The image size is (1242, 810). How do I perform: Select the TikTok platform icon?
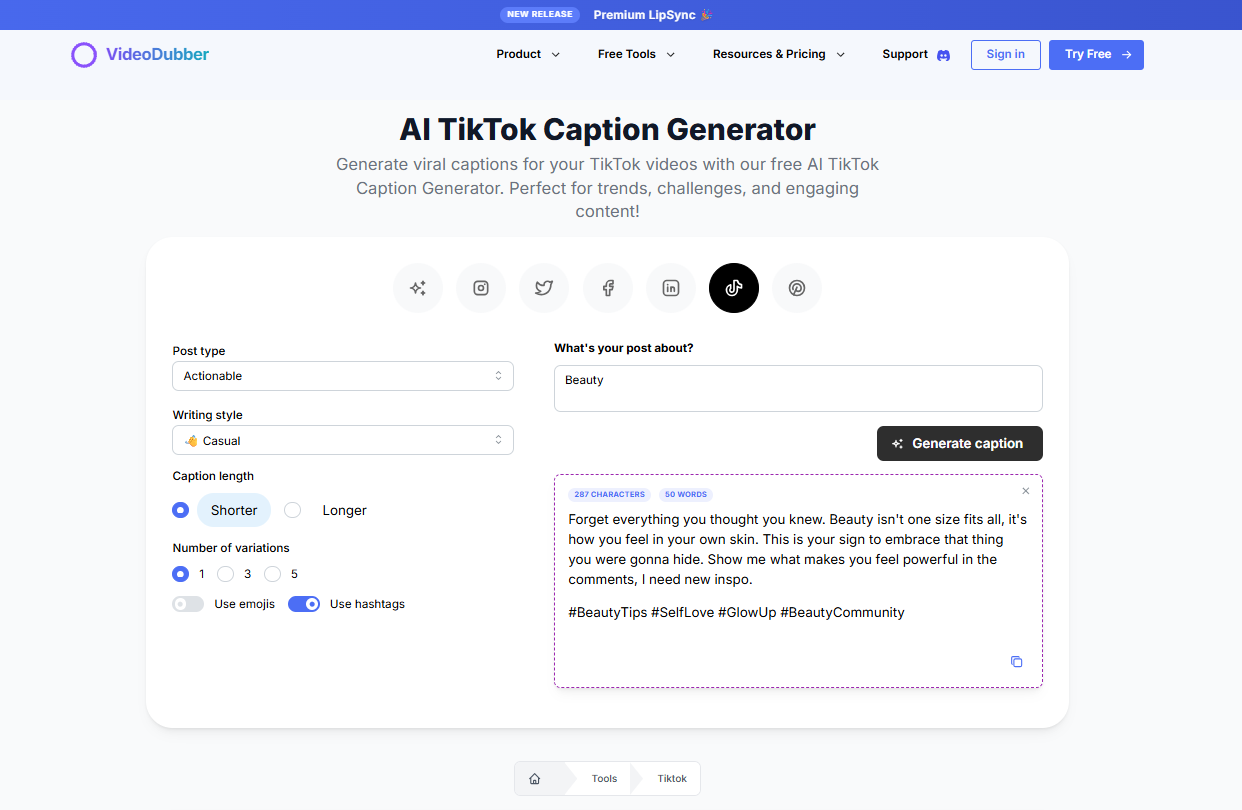tap(734, 288)
